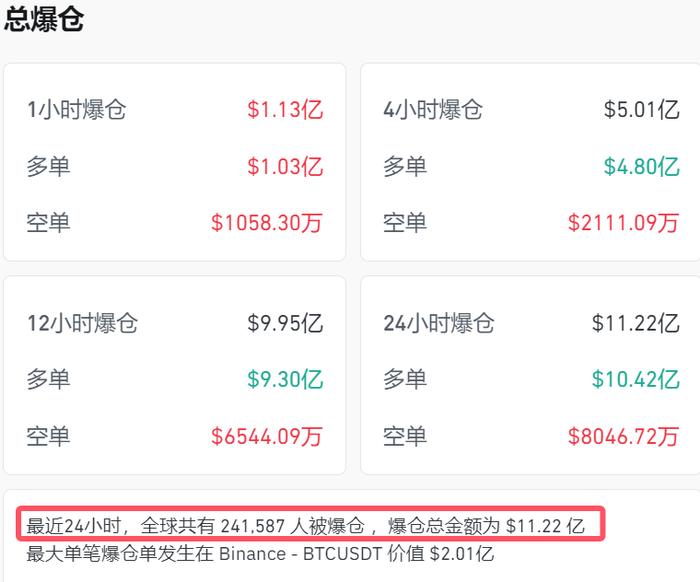700x582 pixels.
Task: Click the 多单 label in 24小时 card
Action: tap(405, 379)
